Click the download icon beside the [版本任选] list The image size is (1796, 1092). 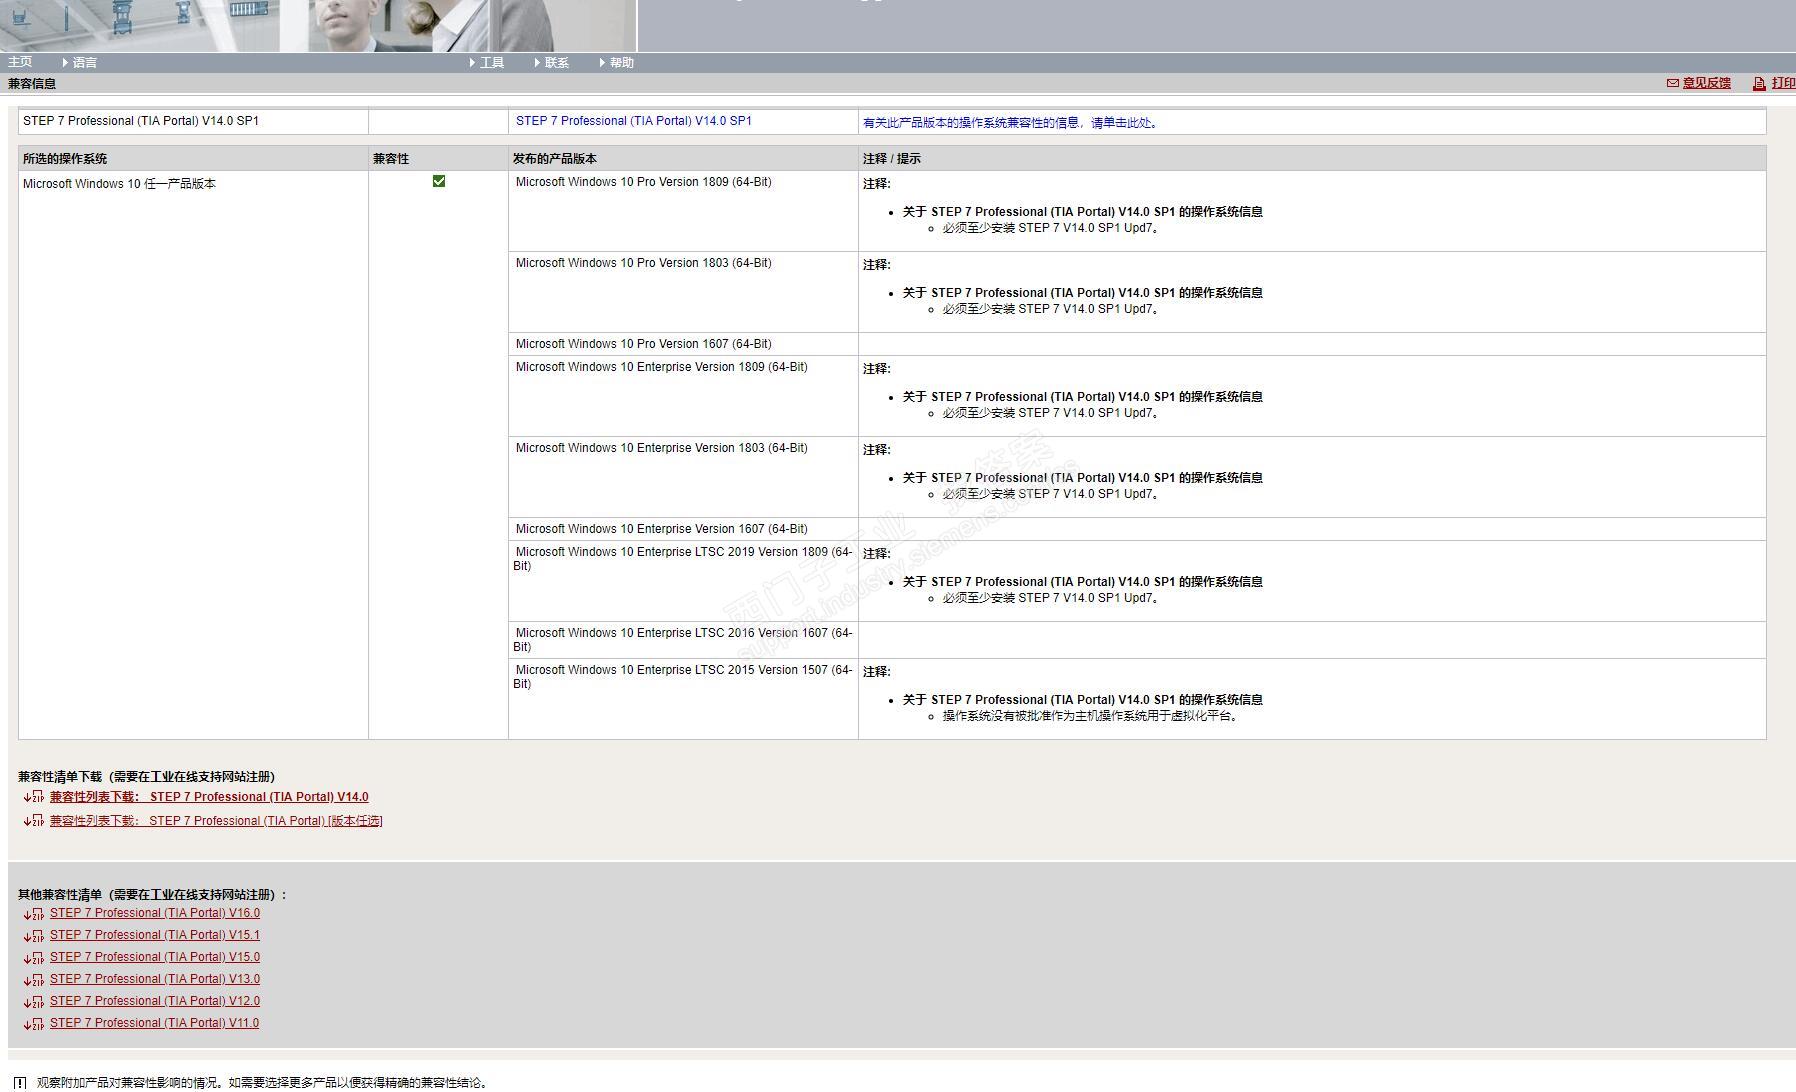click(x=33, y=821)
